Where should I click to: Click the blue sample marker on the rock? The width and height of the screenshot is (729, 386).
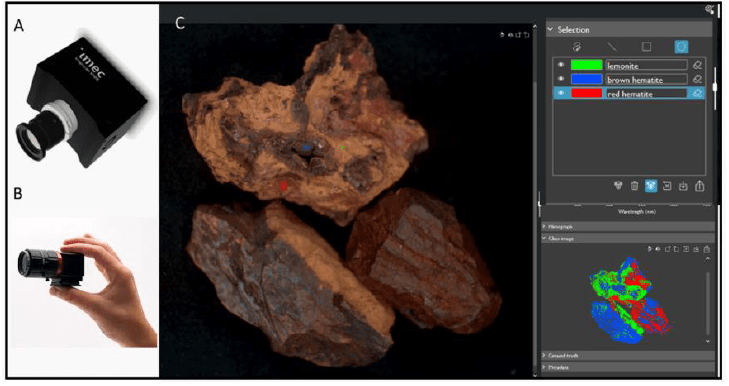pos(306,147)
